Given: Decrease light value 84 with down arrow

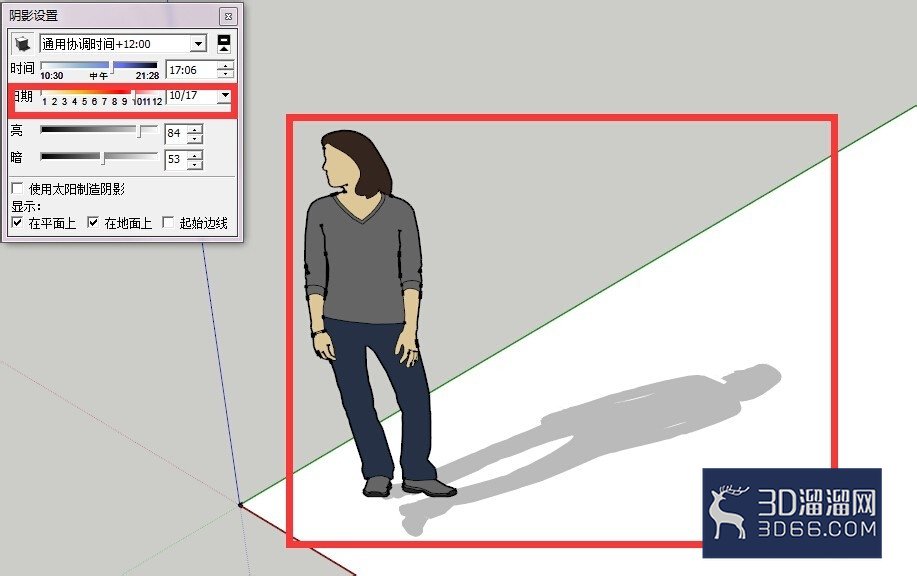Looking at the screenshot, I should pyautogui.click(x=195, y=139).
